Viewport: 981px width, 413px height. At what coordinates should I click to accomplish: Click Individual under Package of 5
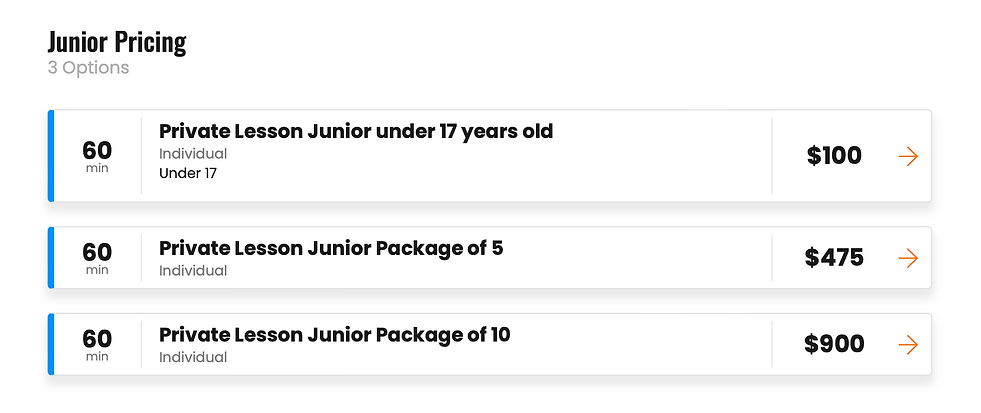(193, 270)
